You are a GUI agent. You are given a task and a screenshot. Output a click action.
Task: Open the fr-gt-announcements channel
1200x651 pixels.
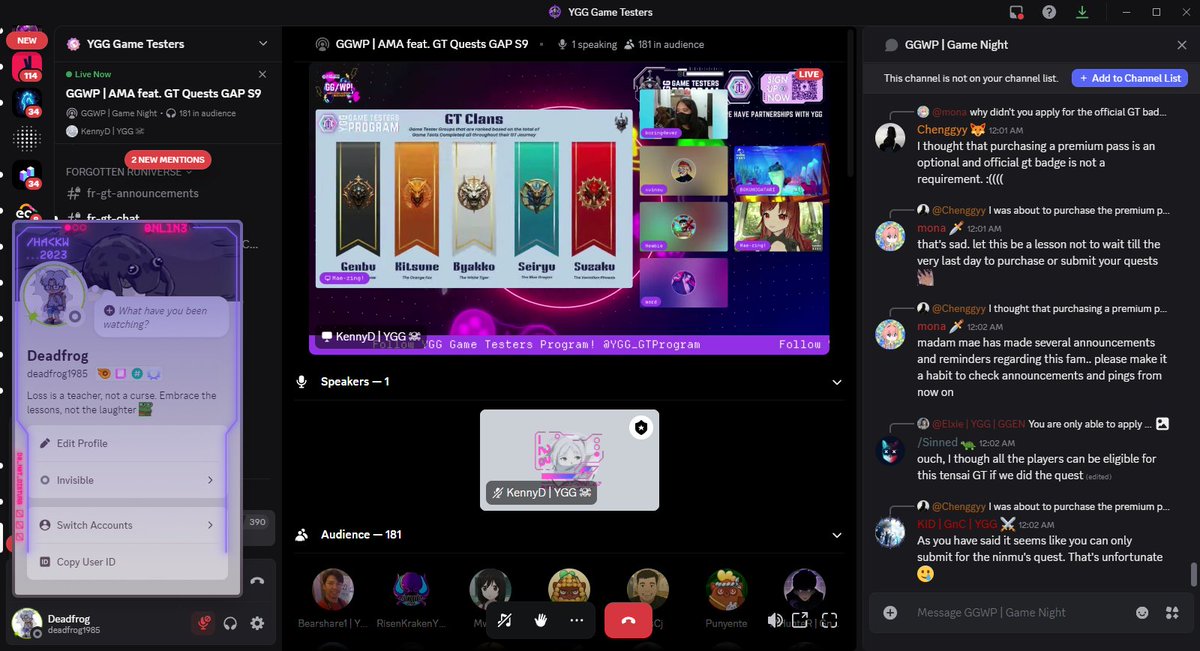pyautogui.click(x=142, y=193)
